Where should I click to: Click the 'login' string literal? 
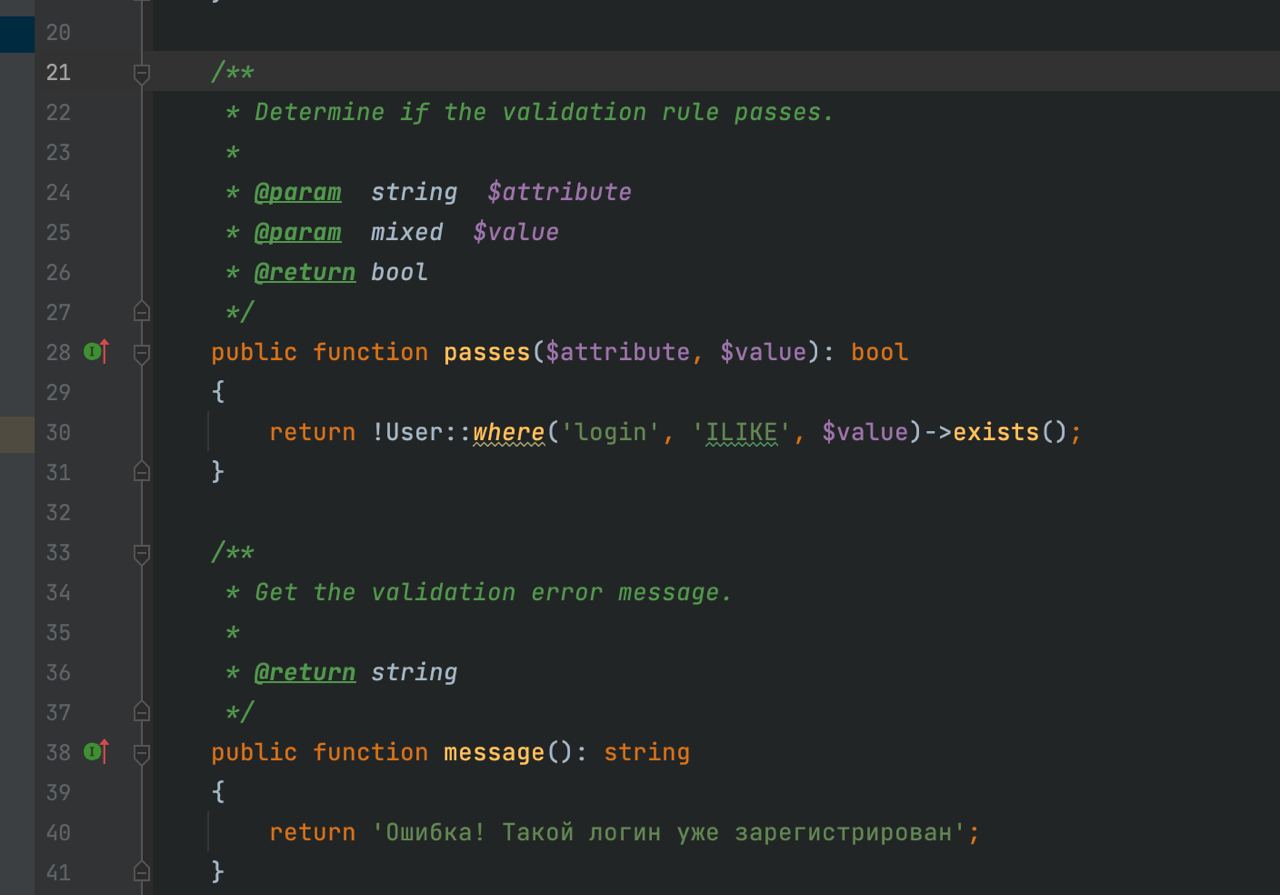(611, 432)
